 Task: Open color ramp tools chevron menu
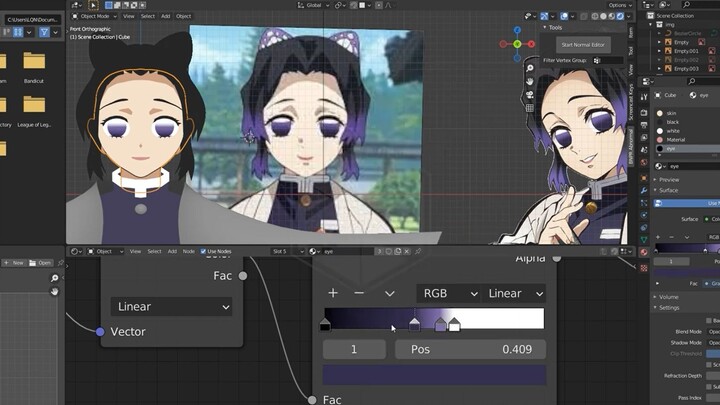click(x=389, y=293)
